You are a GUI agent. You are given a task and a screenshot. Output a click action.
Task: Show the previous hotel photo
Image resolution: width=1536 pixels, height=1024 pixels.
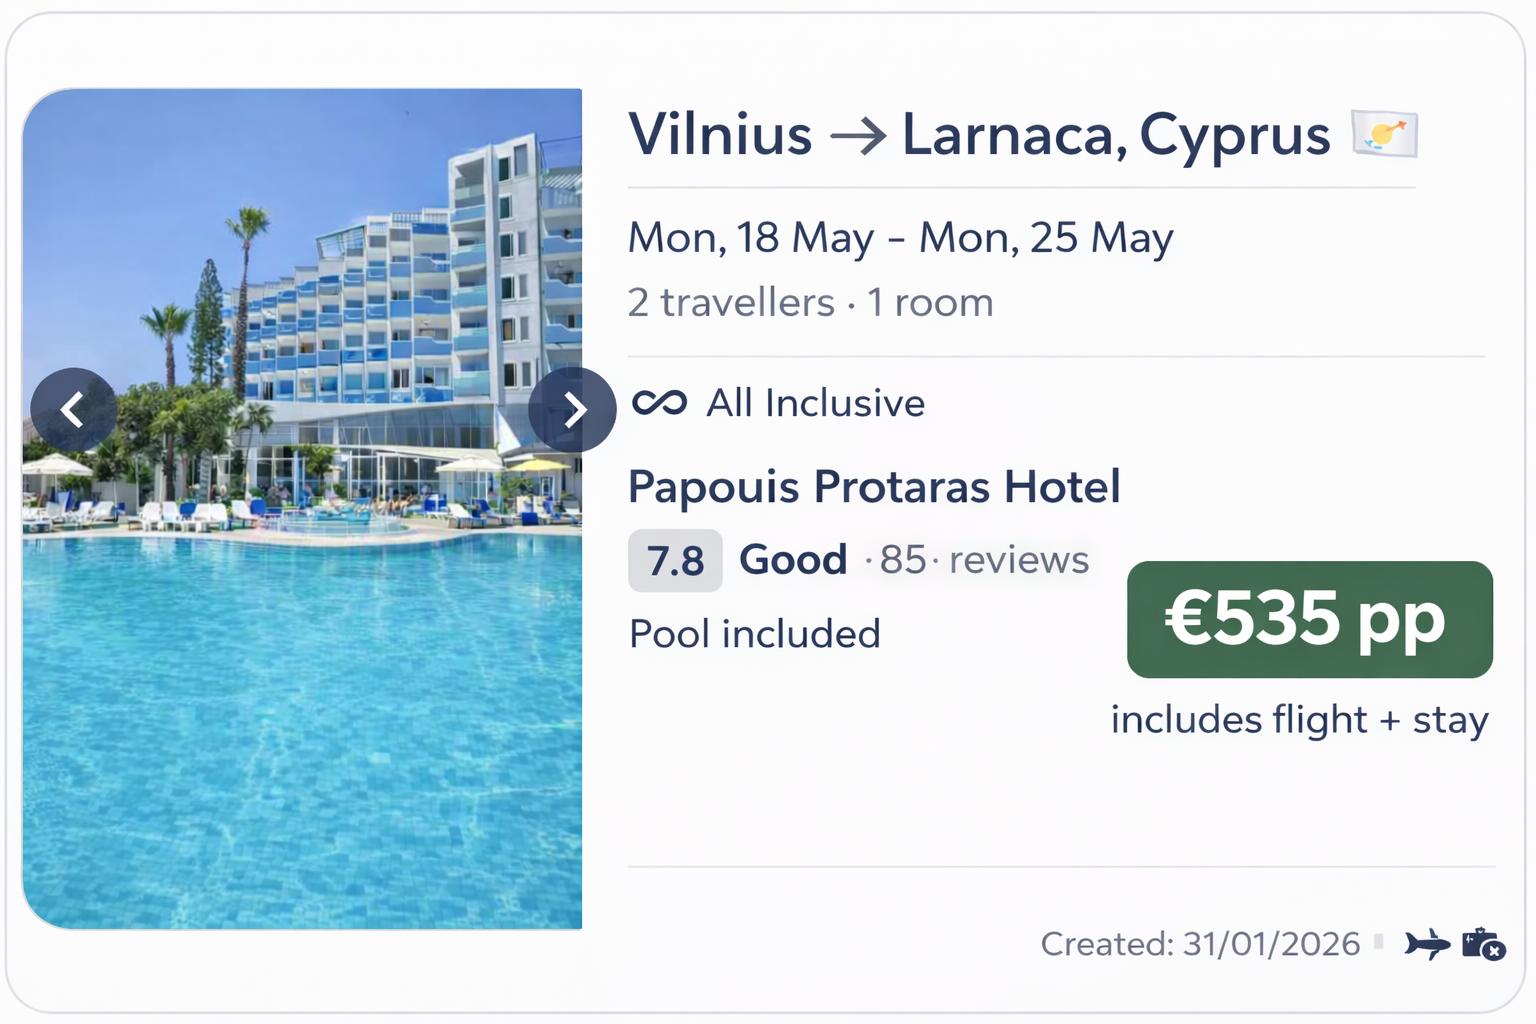point(73,409)
